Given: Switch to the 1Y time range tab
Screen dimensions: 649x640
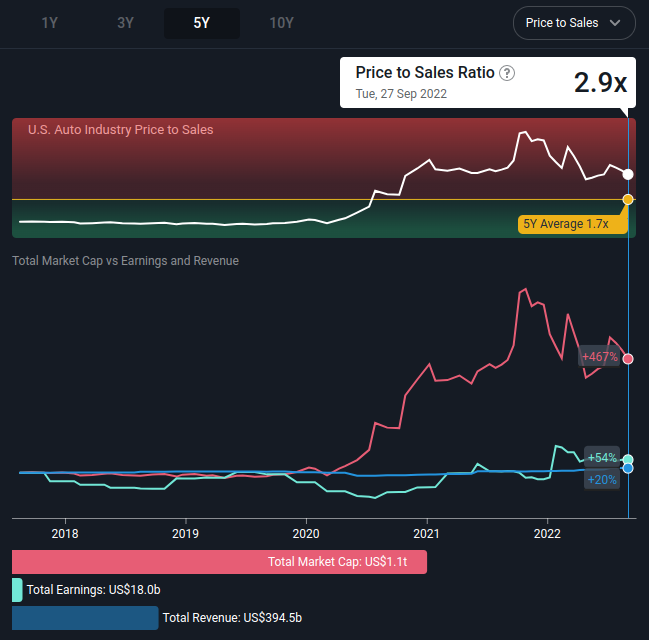Looking at the screenshot, I should pos(50,23).
